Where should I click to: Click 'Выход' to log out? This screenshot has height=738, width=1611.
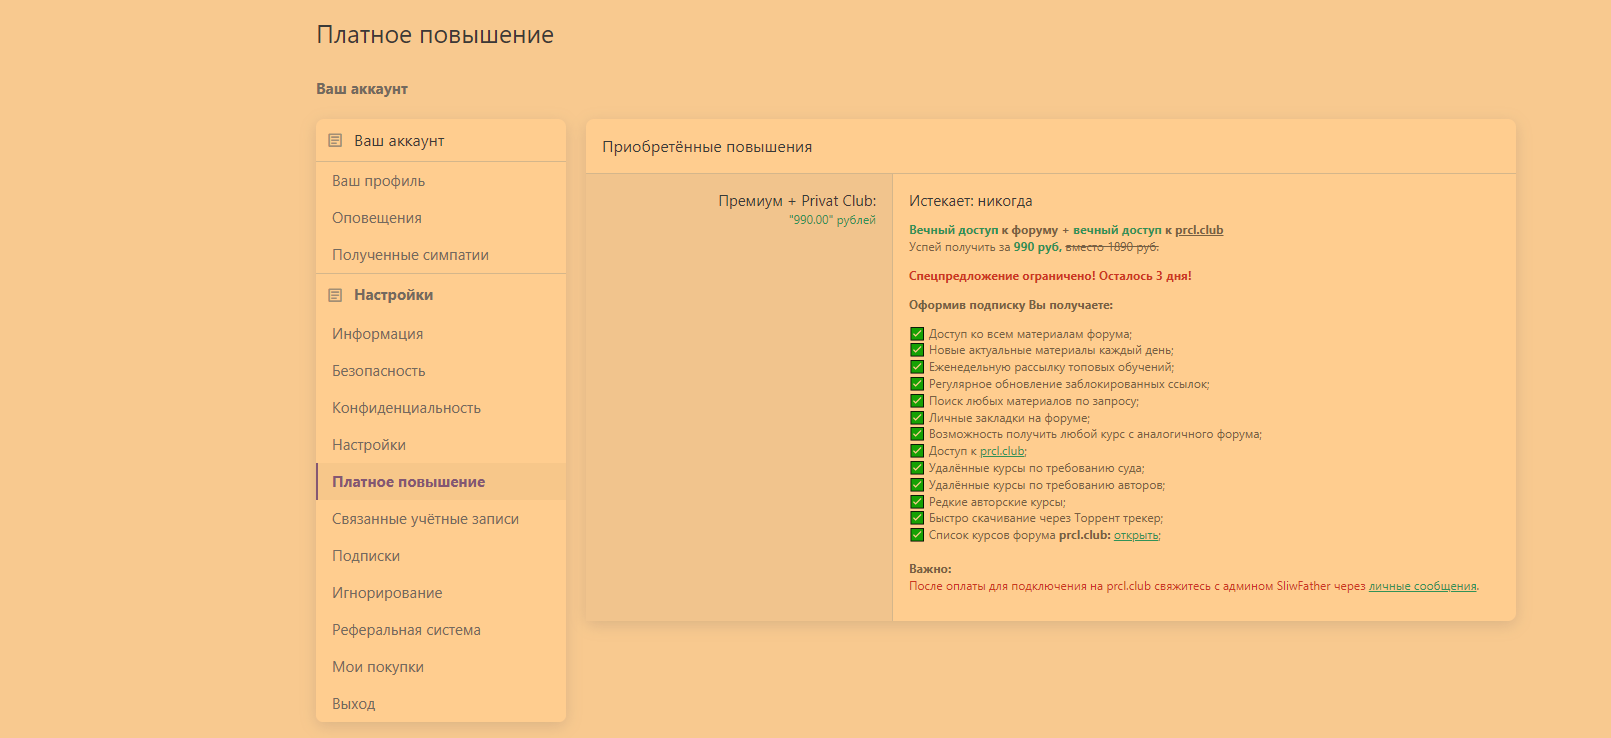(x=354, y=704)
